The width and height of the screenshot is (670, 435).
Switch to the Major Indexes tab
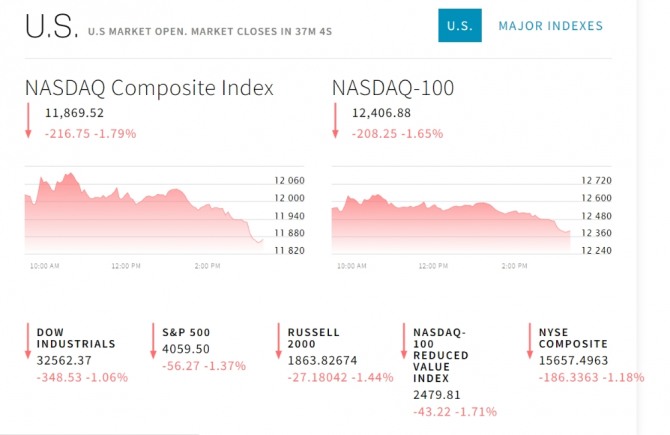tap(550, 25)
